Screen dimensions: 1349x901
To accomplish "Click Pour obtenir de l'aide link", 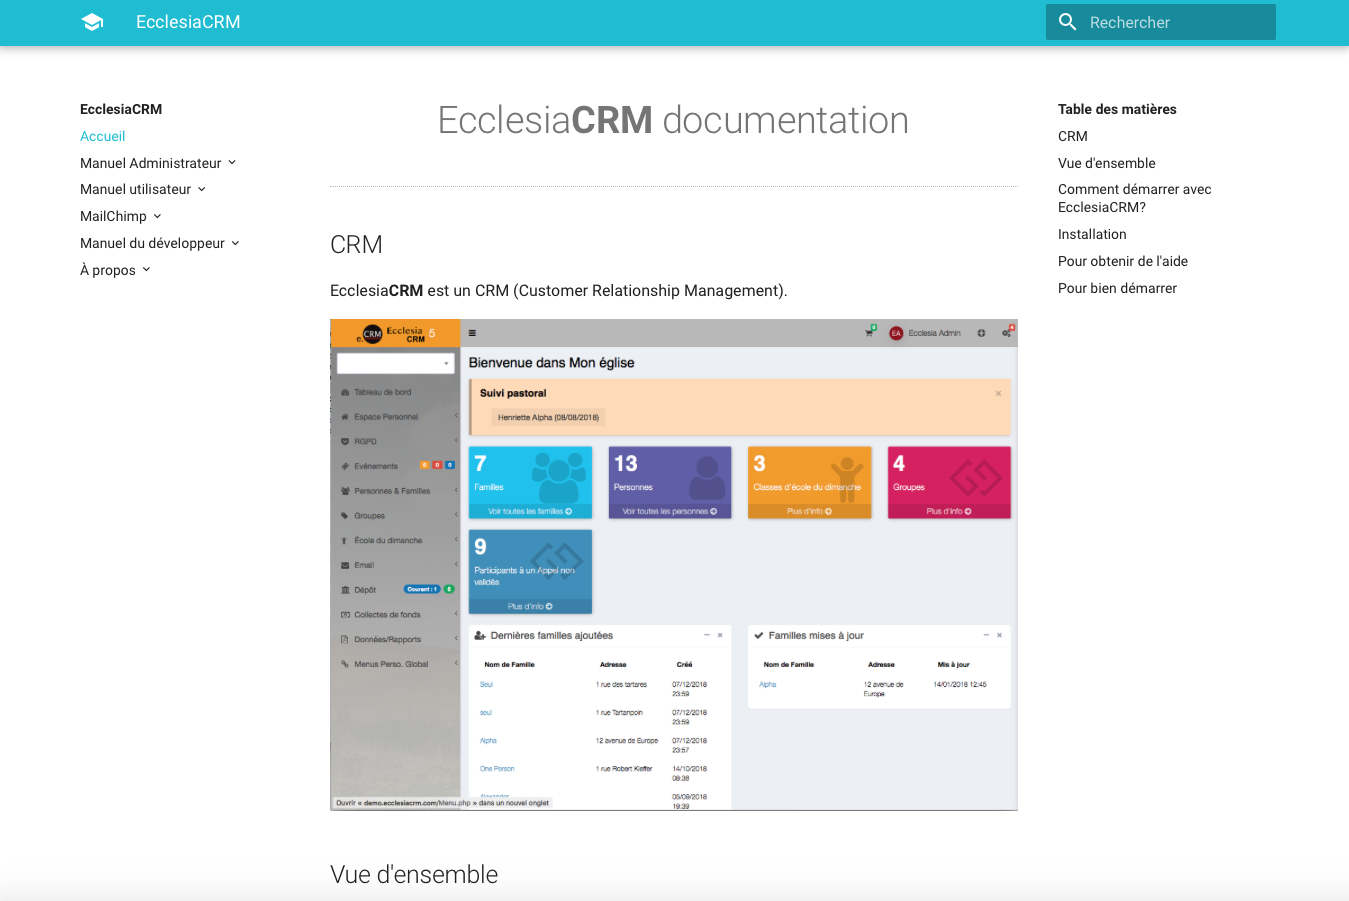I will [1122, 261].
